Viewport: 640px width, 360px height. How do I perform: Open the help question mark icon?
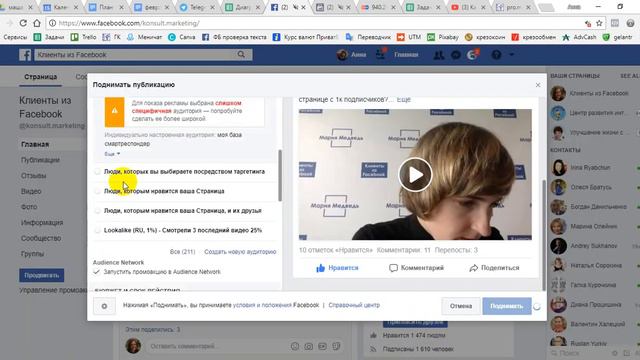point(496,55)
